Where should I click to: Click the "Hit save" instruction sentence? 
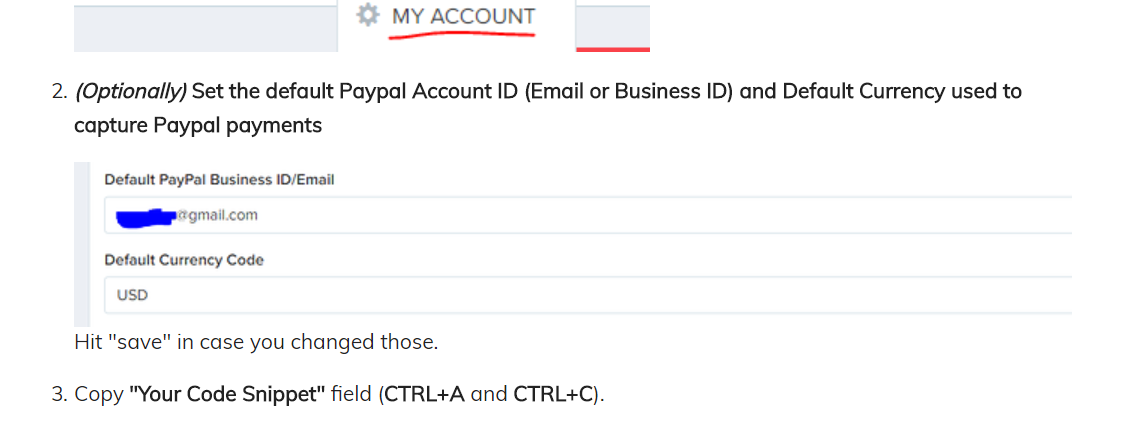[256, 342]
